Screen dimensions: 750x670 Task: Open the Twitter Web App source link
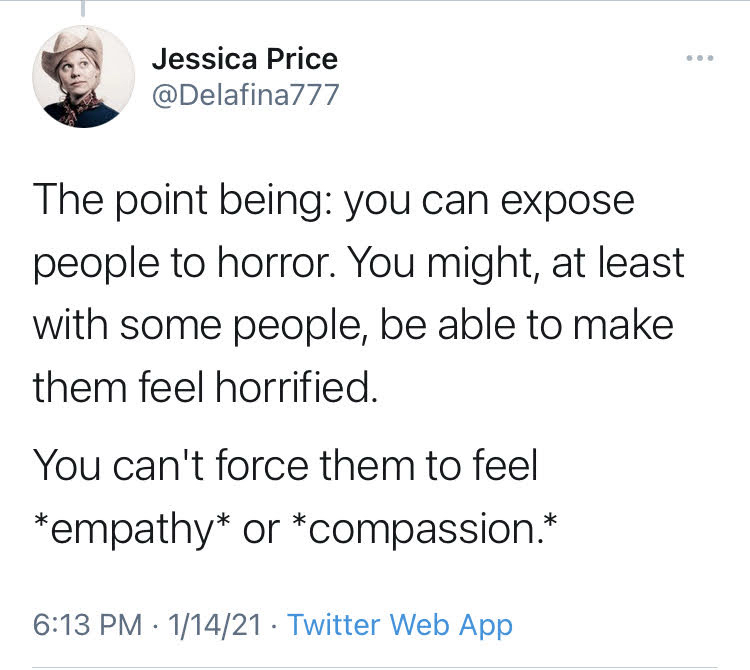tap(400, 626)
